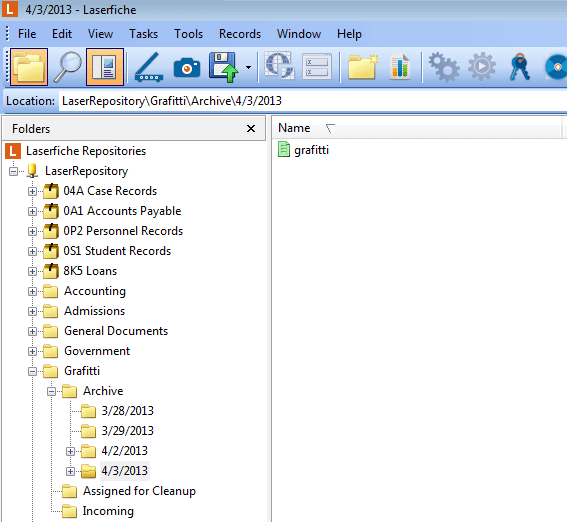Viewport: 567px width, 522px height.
Task: Select the 3/28/2013 folder
Action: pyautogui.click(x=127, y=411)
